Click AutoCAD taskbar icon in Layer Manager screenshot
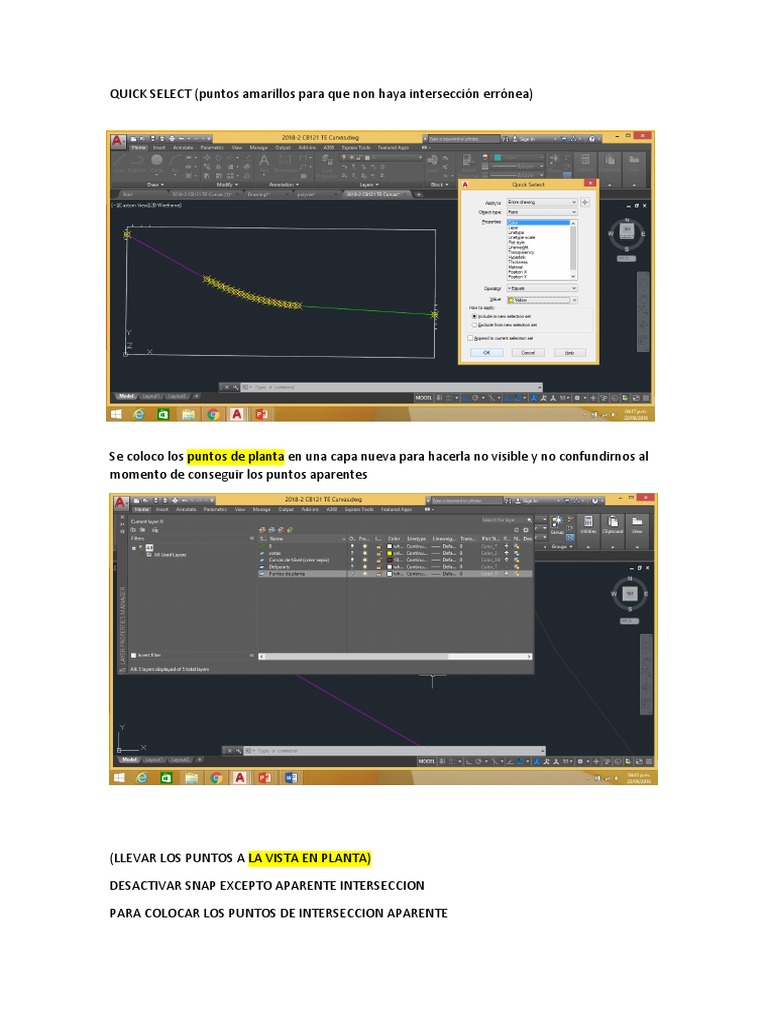 240,778
